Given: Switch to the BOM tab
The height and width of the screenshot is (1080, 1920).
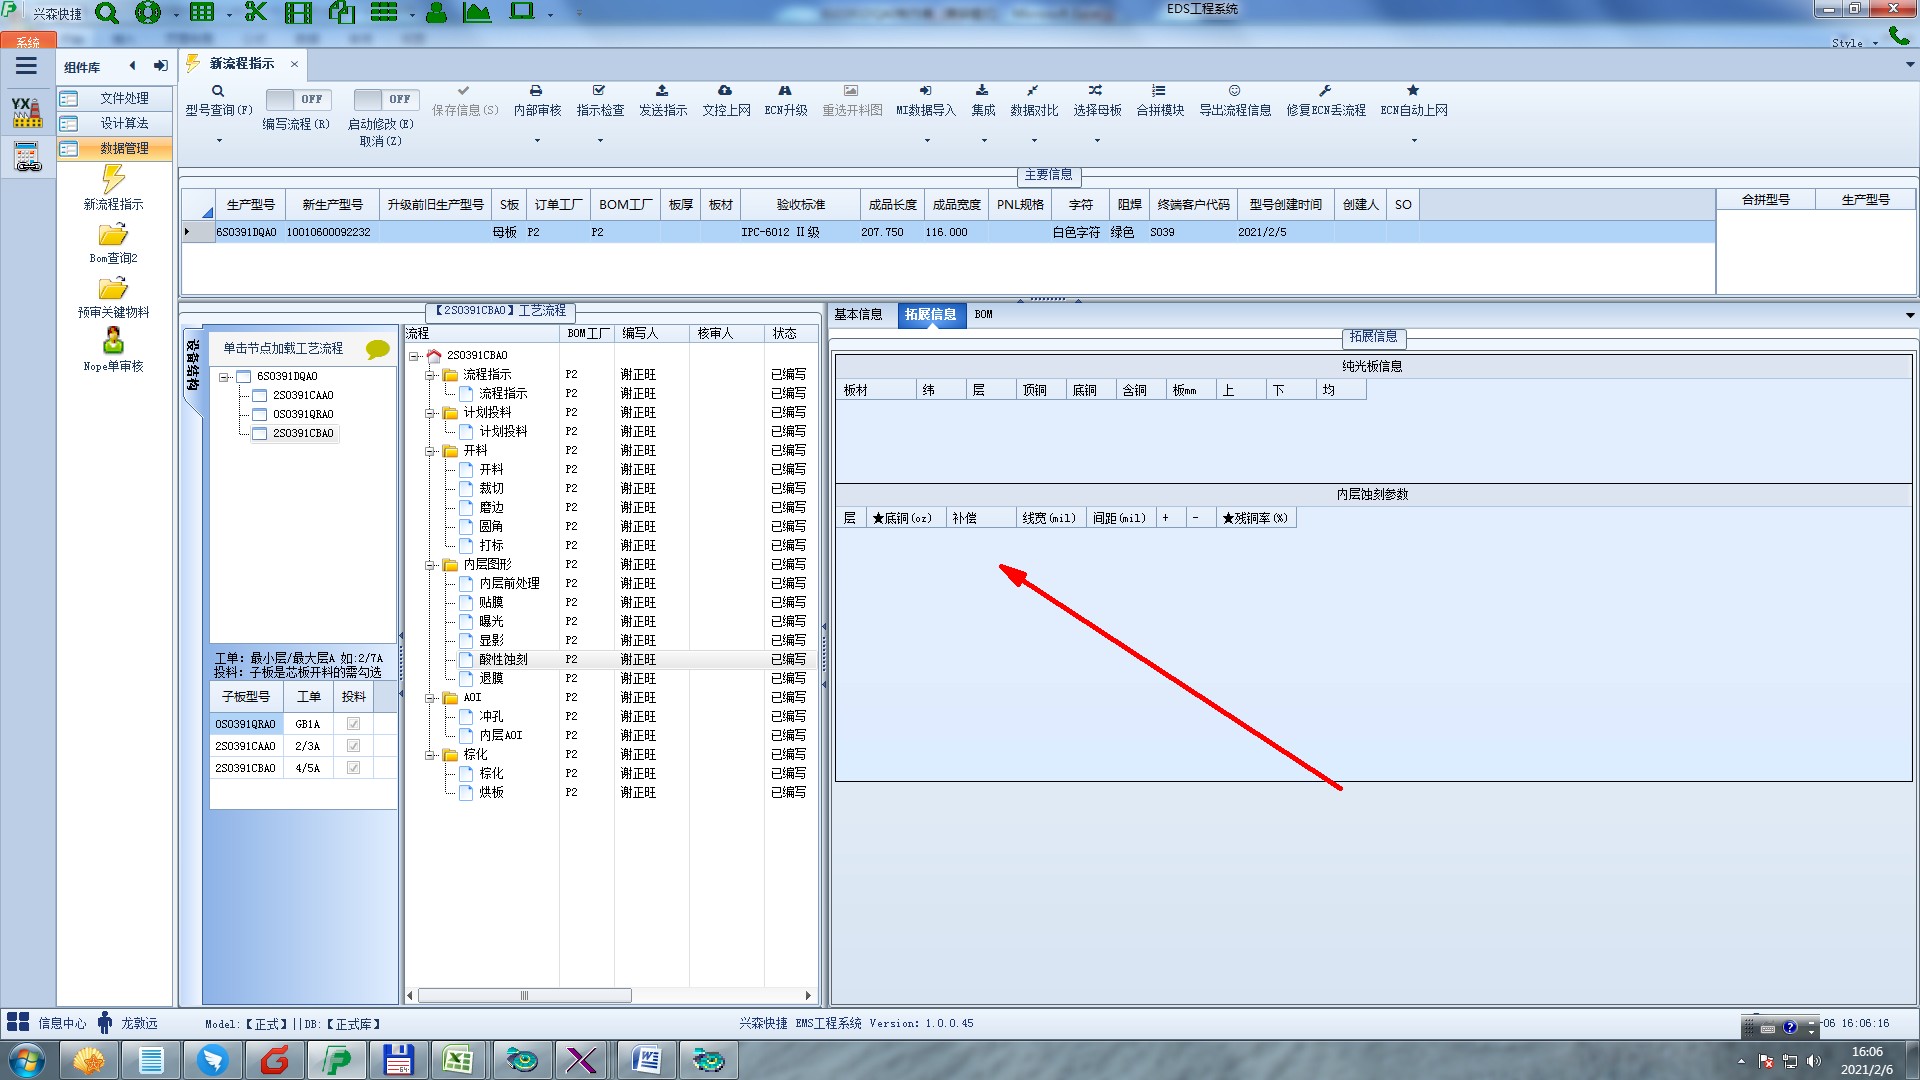Looking at the screenshot, I should click(983, 314).
